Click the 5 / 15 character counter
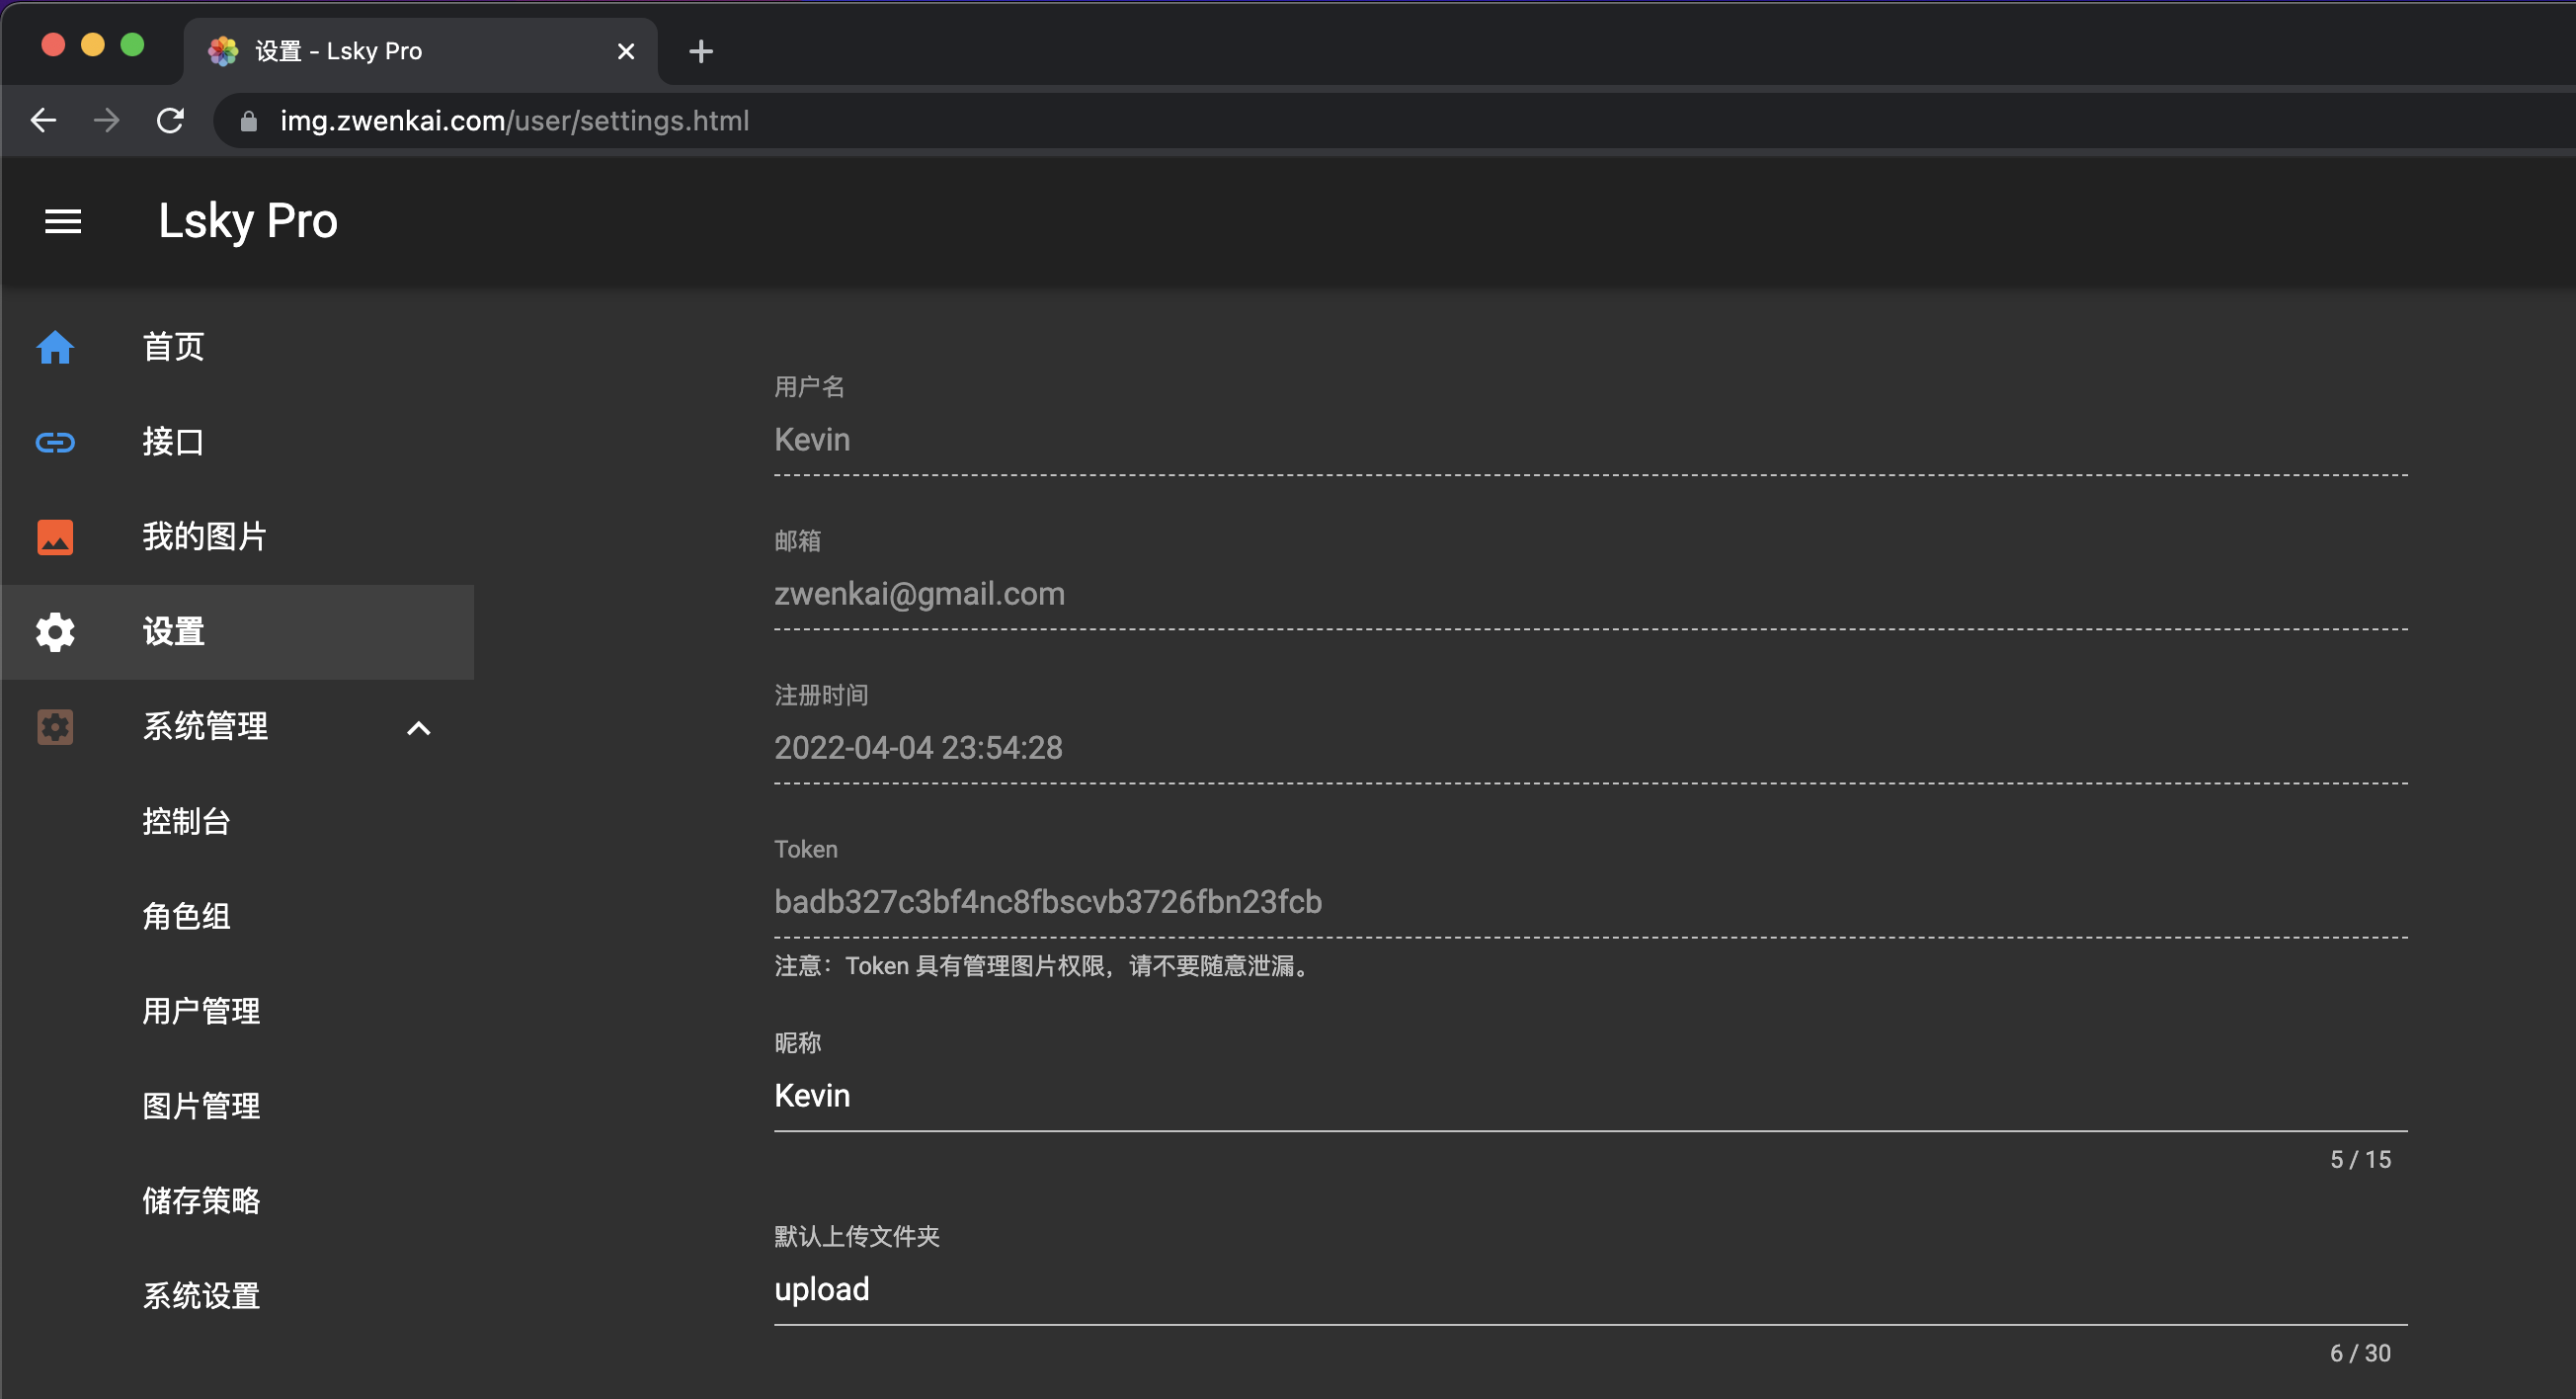 (2360, 1160)
